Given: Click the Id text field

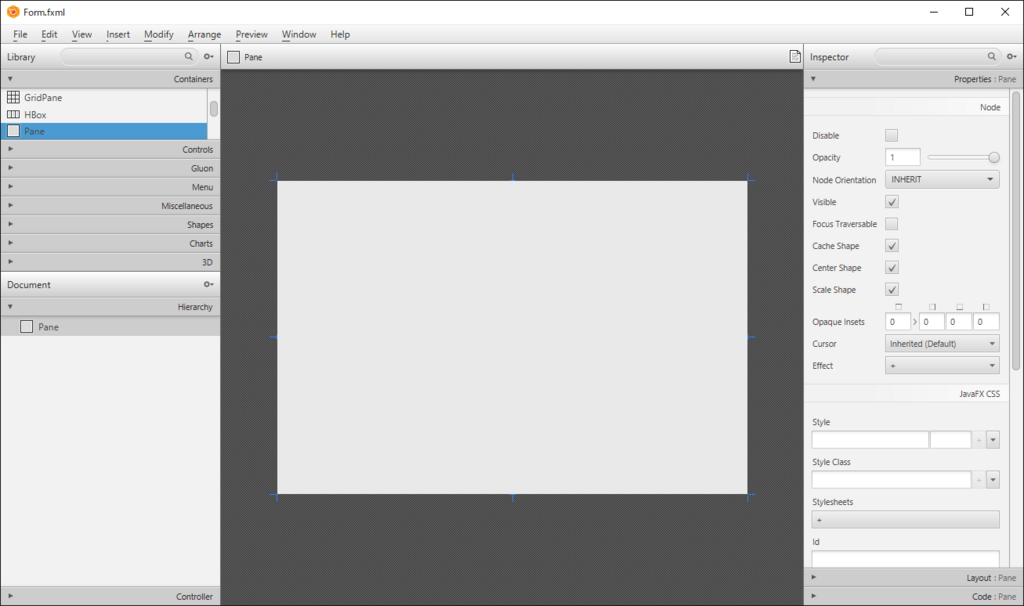Looking at the screenshot, I should (x=905, y=559).
